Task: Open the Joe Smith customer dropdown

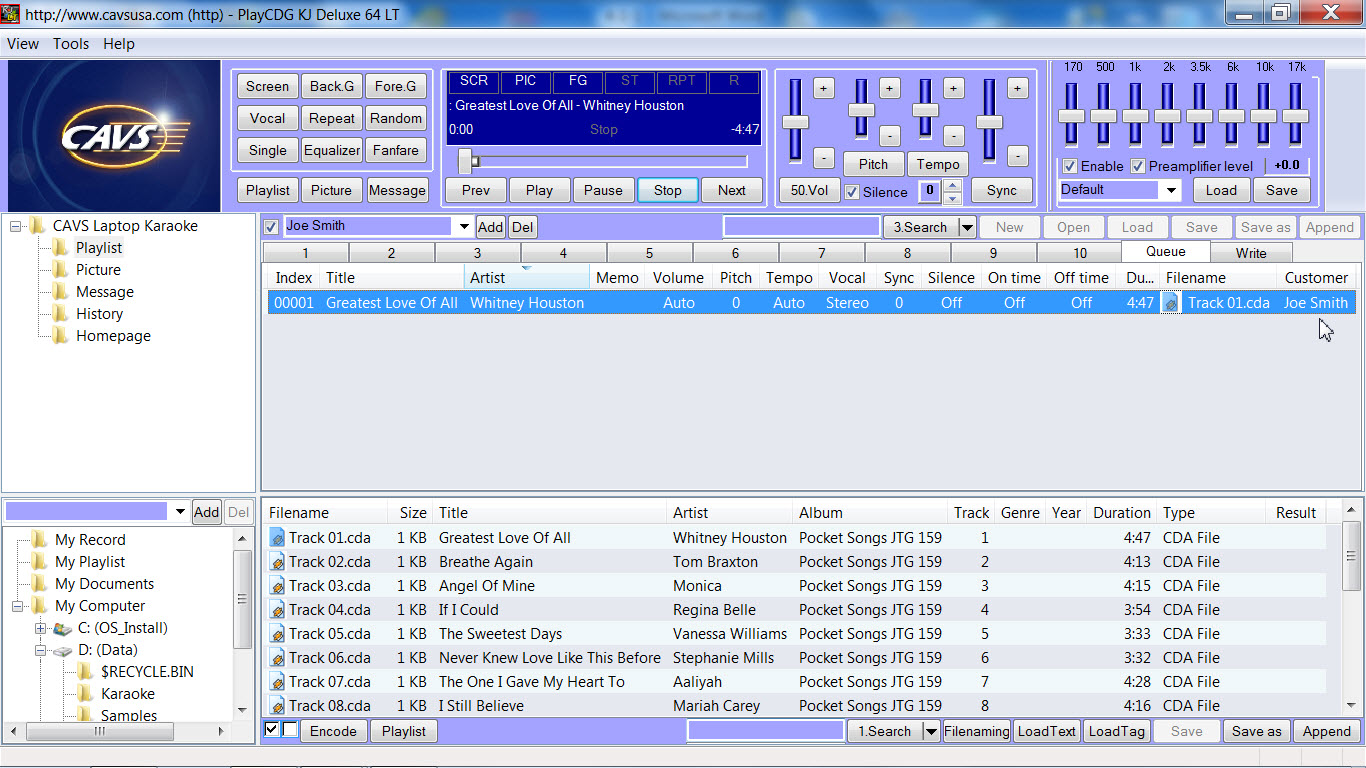Action: [464, 227]
